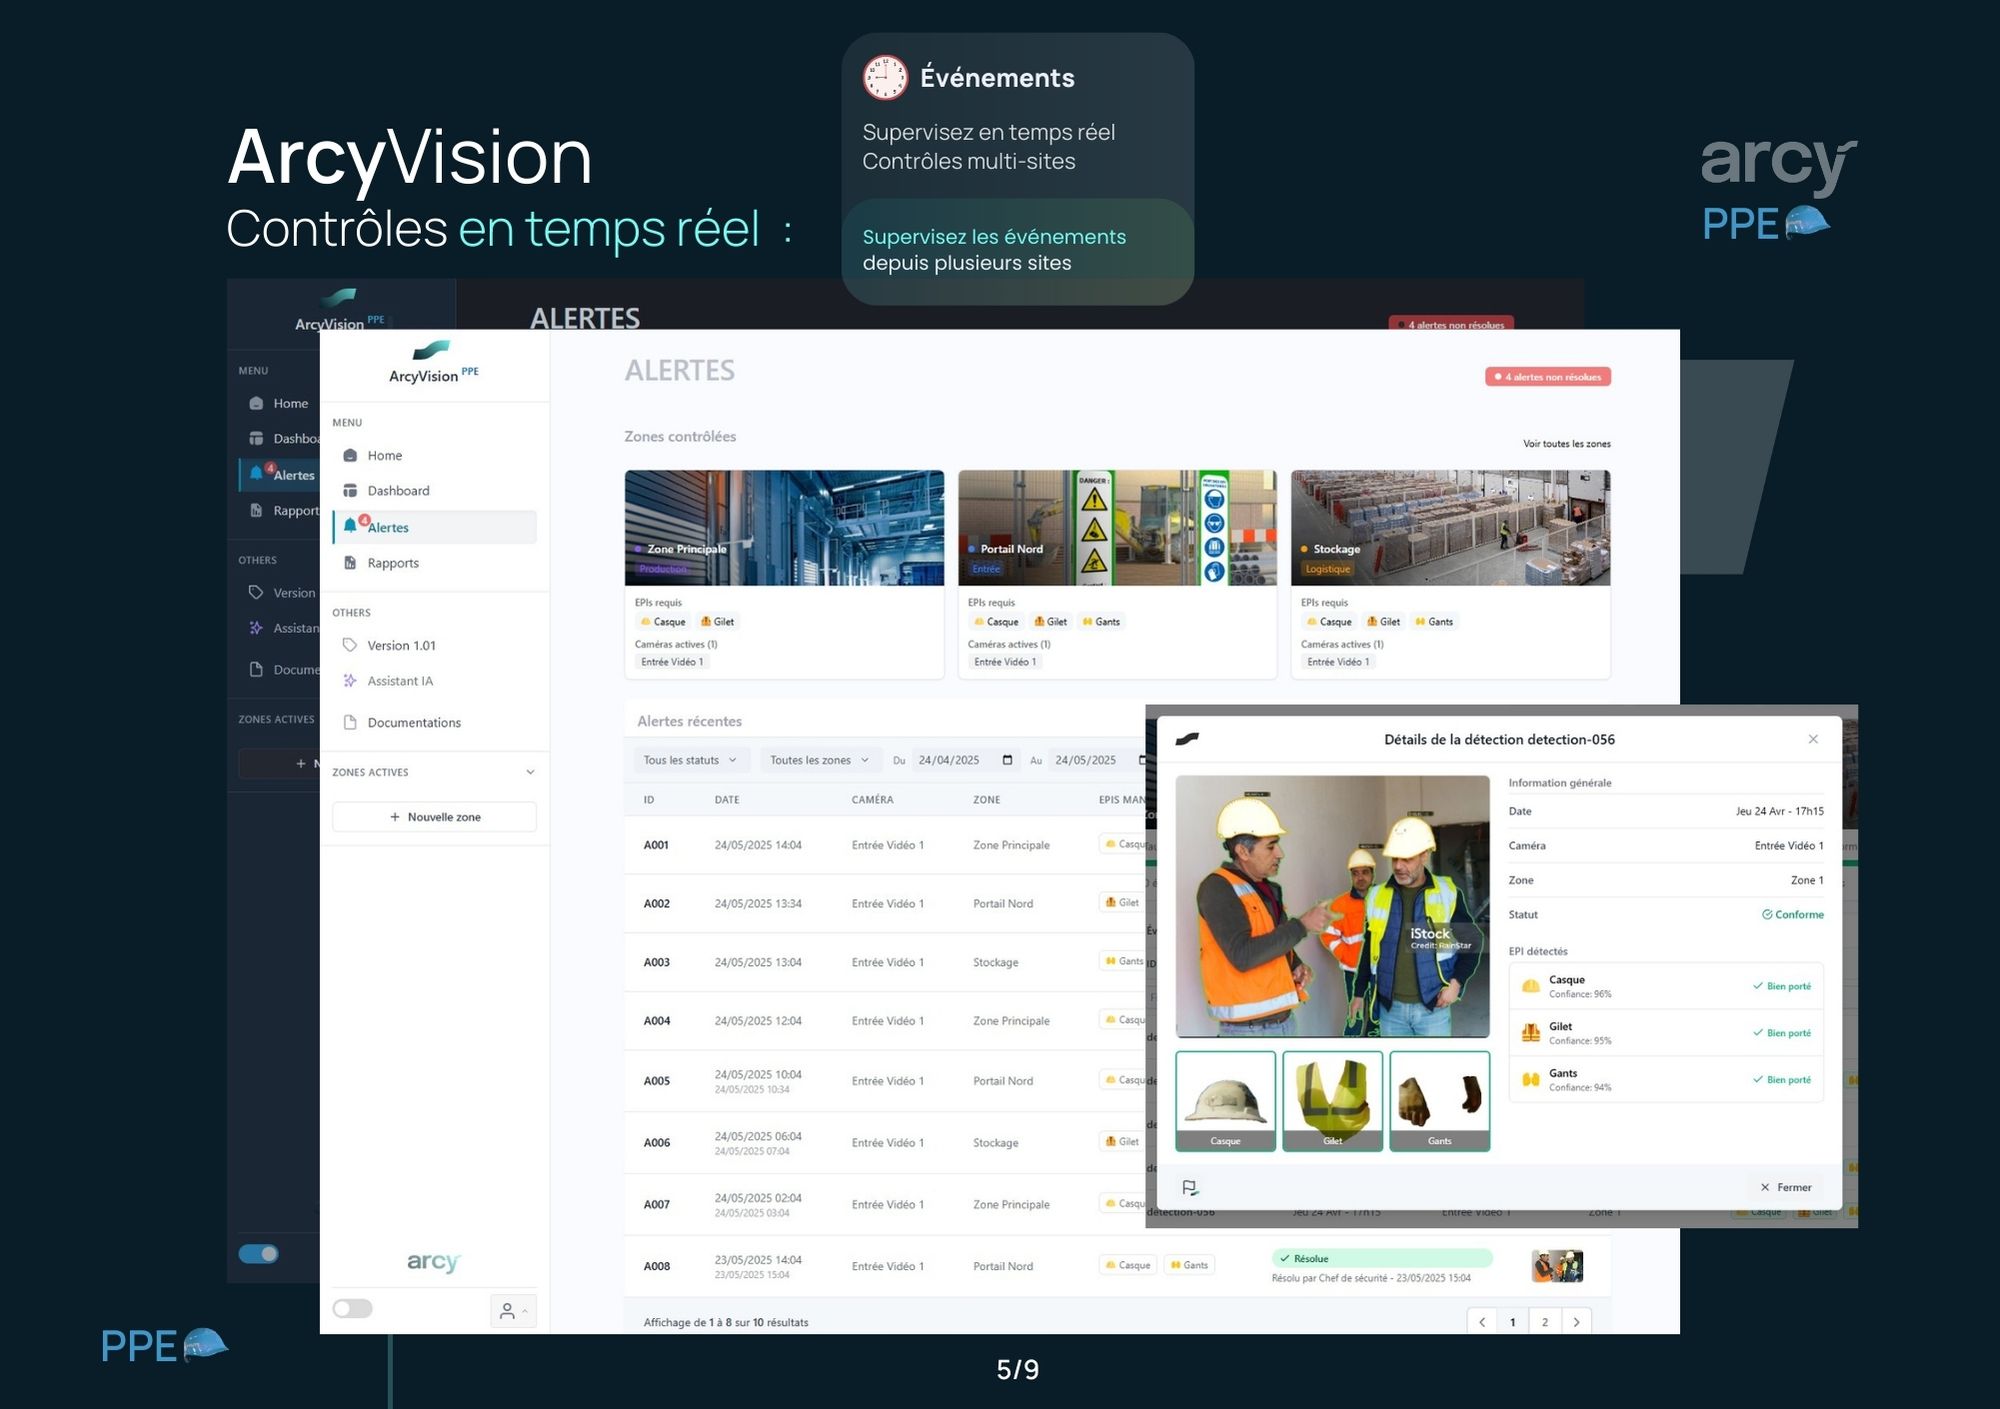Click the Alertes bell icon with badge
This screenshot has width=2000, height=1409.
(353, 524)
